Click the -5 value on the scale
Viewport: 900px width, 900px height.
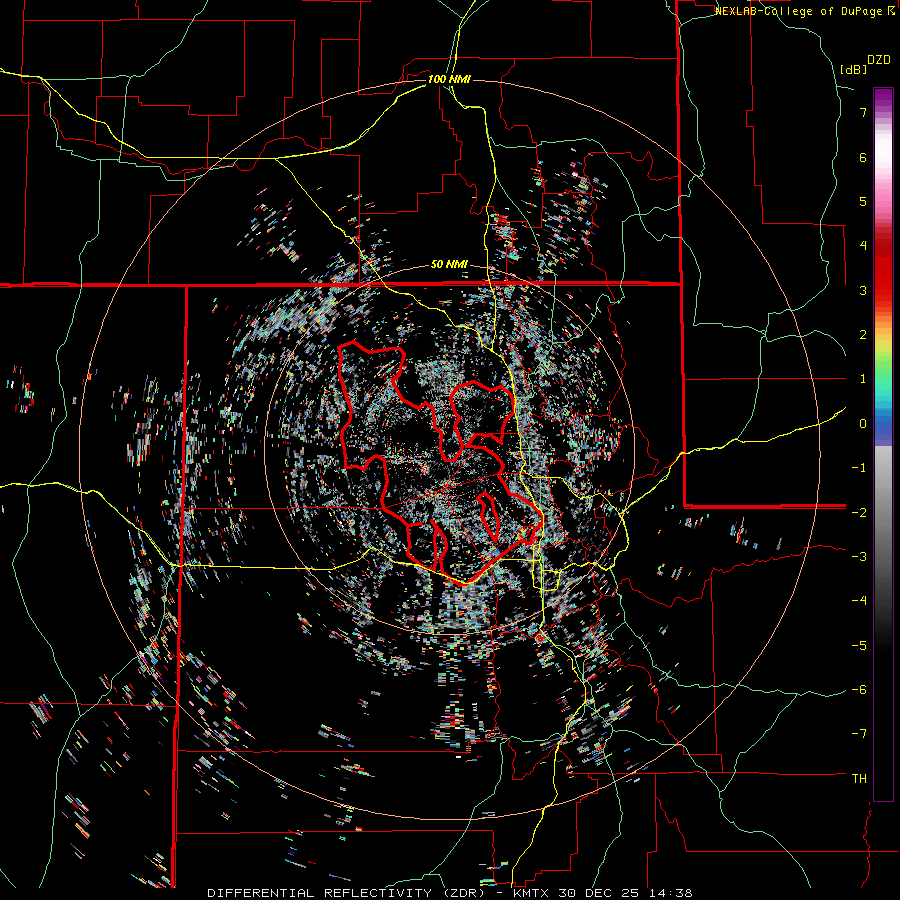[x=859, y=646]
